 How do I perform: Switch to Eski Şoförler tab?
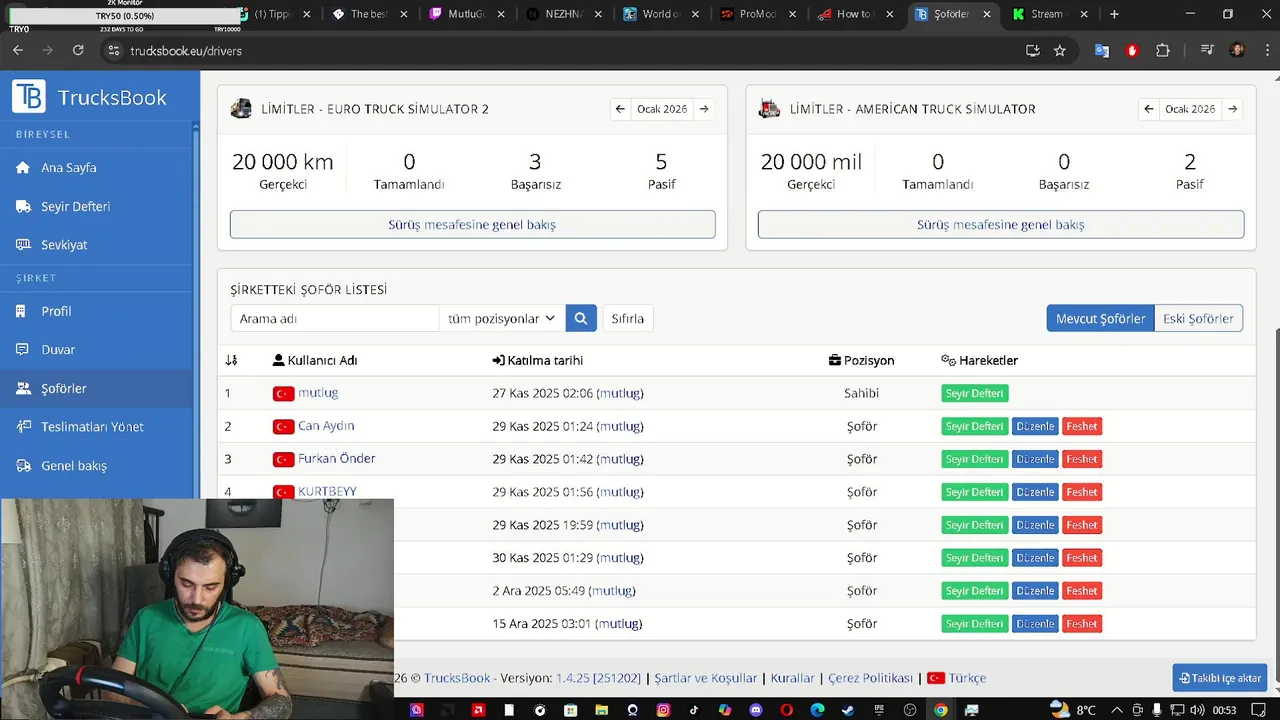pyautogui.click(x=1198, y=318)
